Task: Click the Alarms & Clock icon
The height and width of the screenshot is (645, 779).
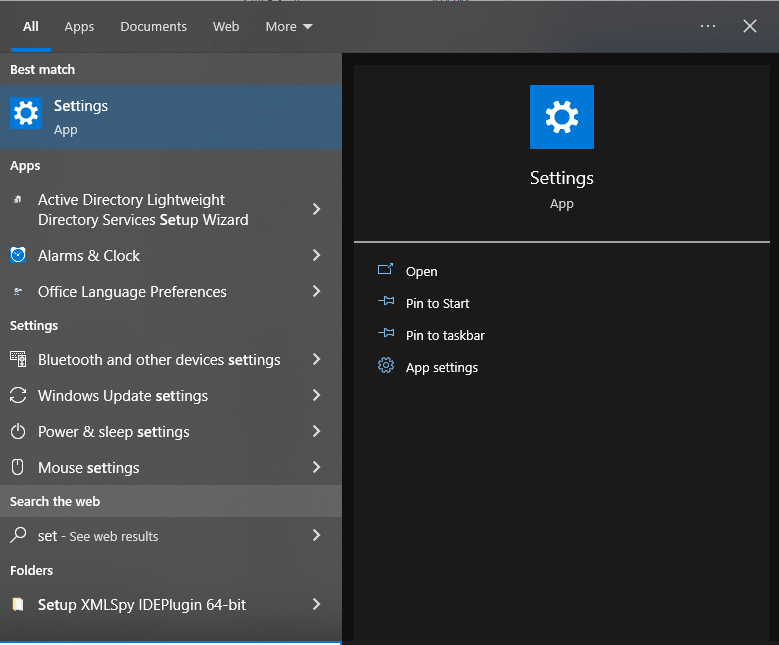Action: click(x=18, y=256)
